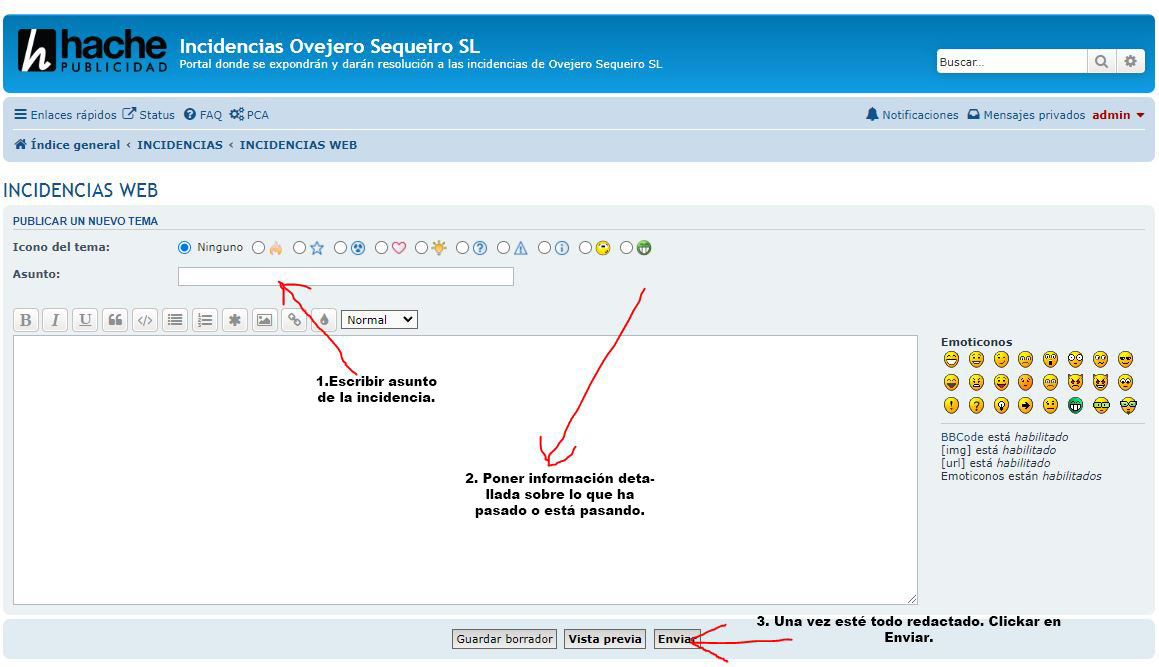The width and height of the screenshot is (1159, 667).
Task: Click the magnifier search button
Action: point(1101,62)
